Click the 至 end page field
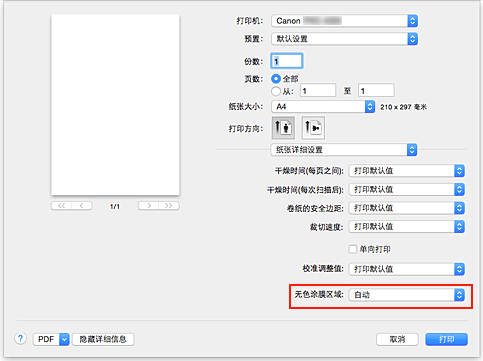This screenshot has width=483, height=361. pyautogui.click(x=376, y=91)
